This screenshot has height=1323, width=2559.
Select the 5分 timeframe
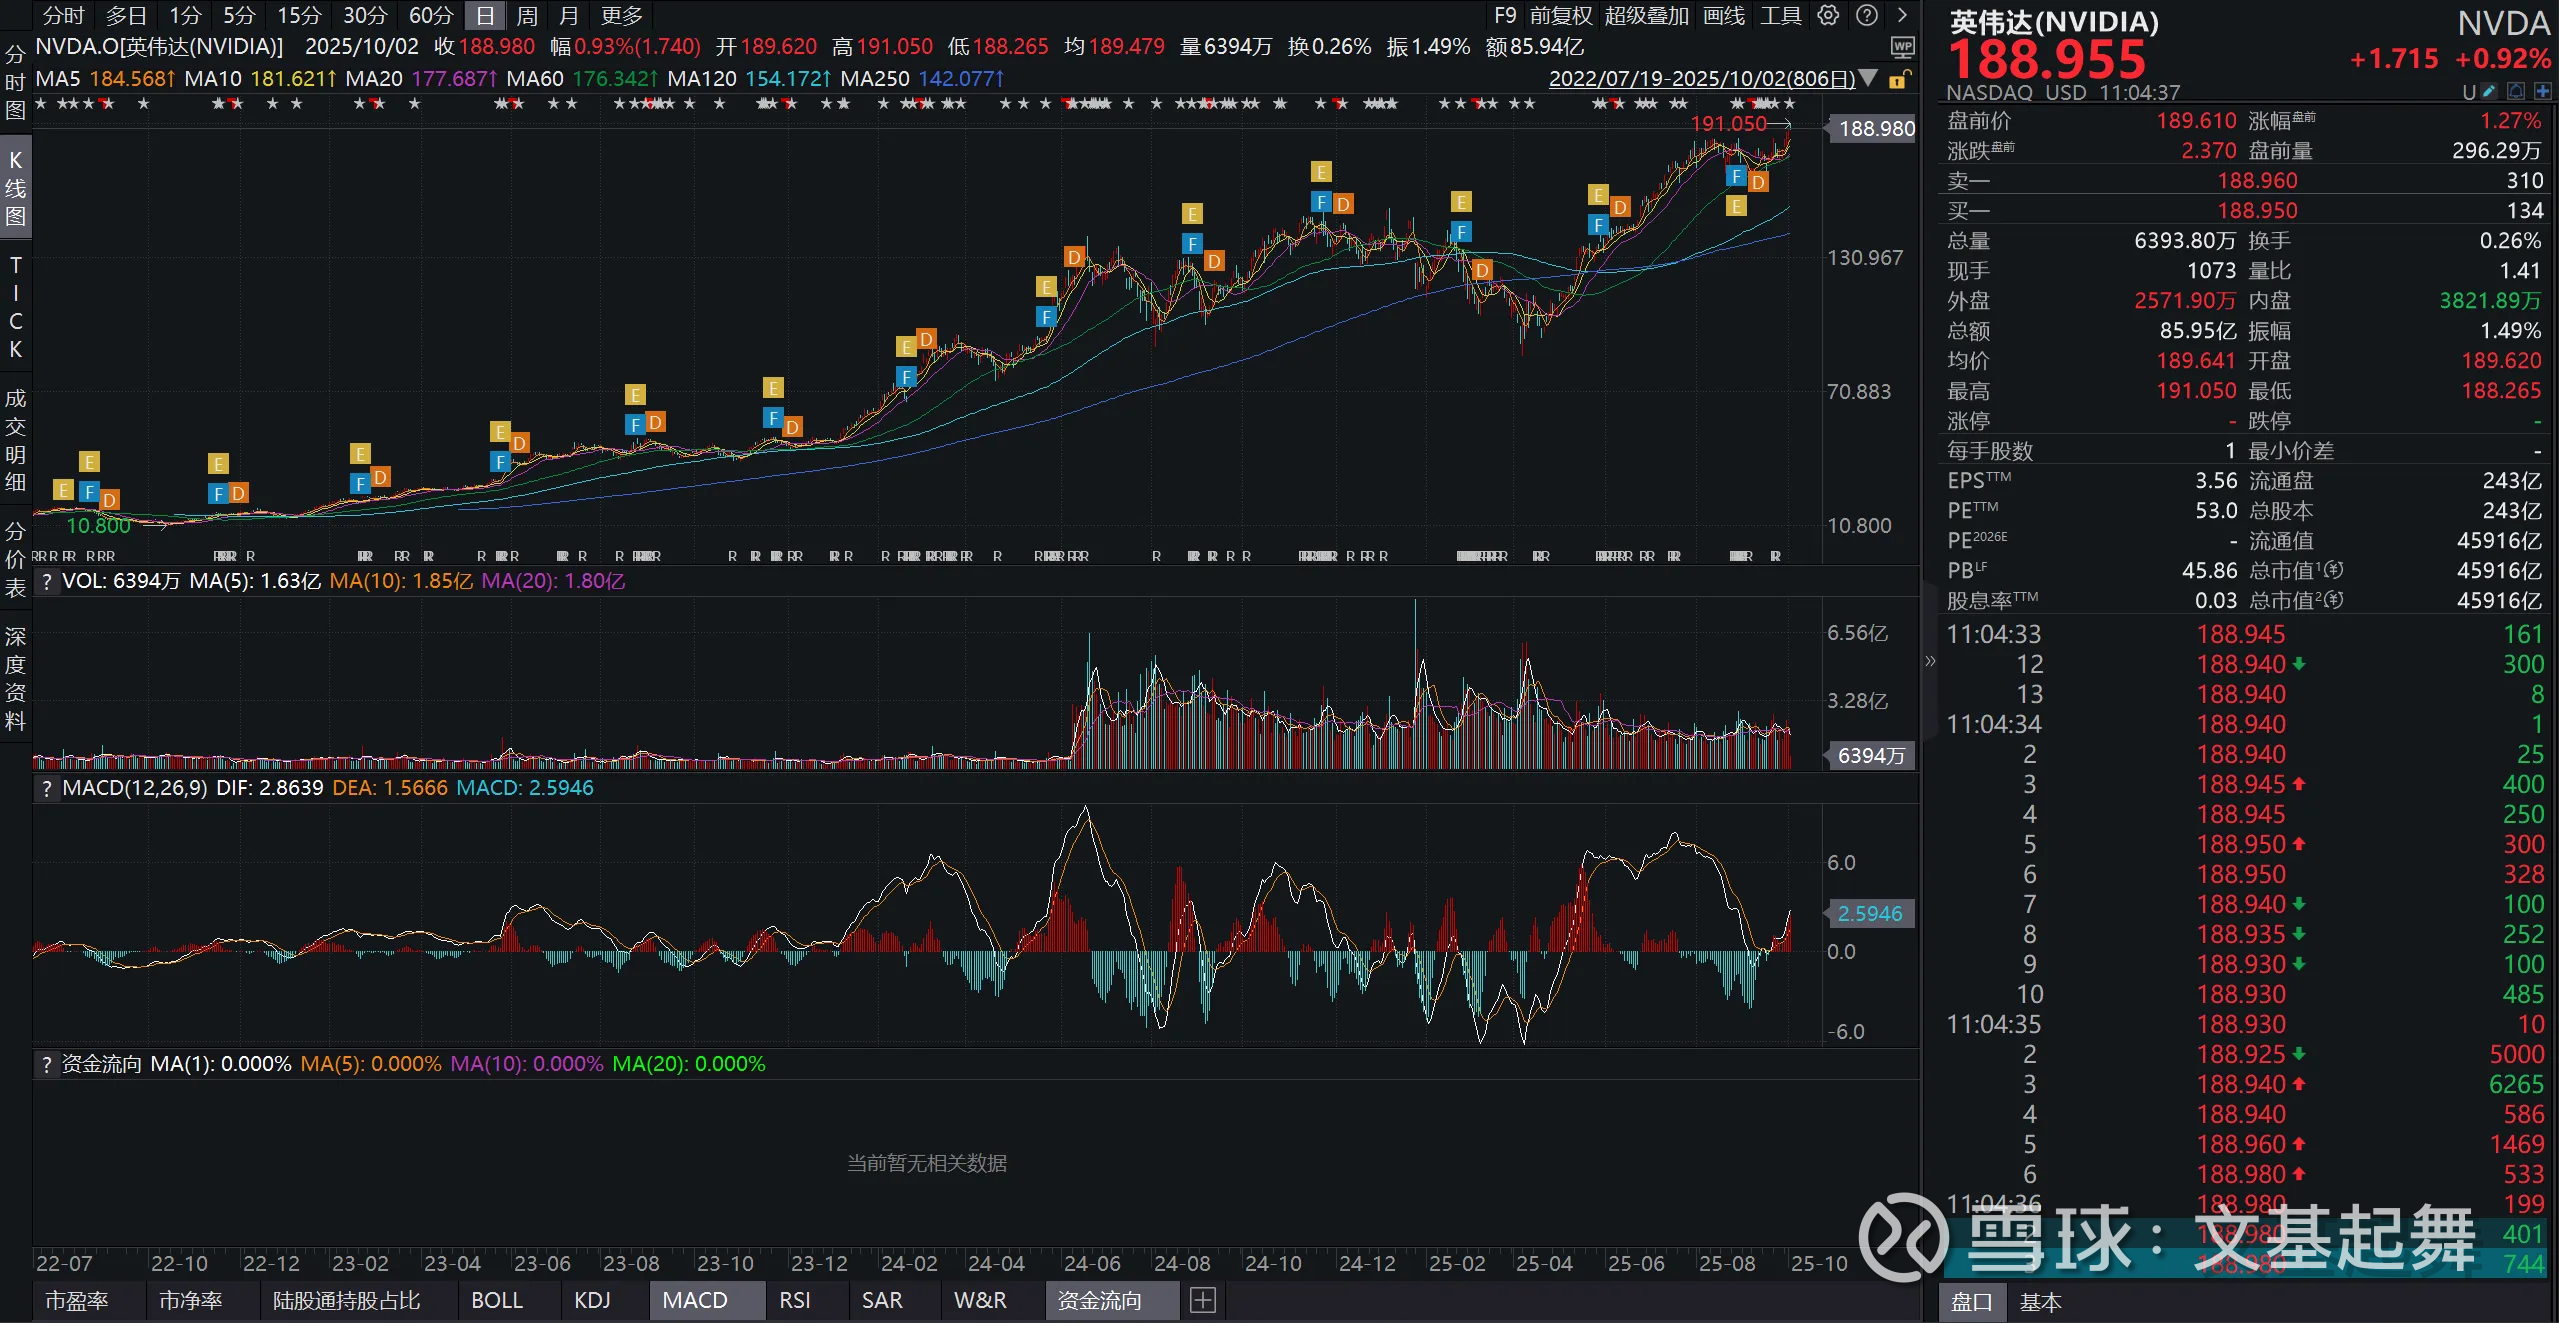tap(239, 15)
